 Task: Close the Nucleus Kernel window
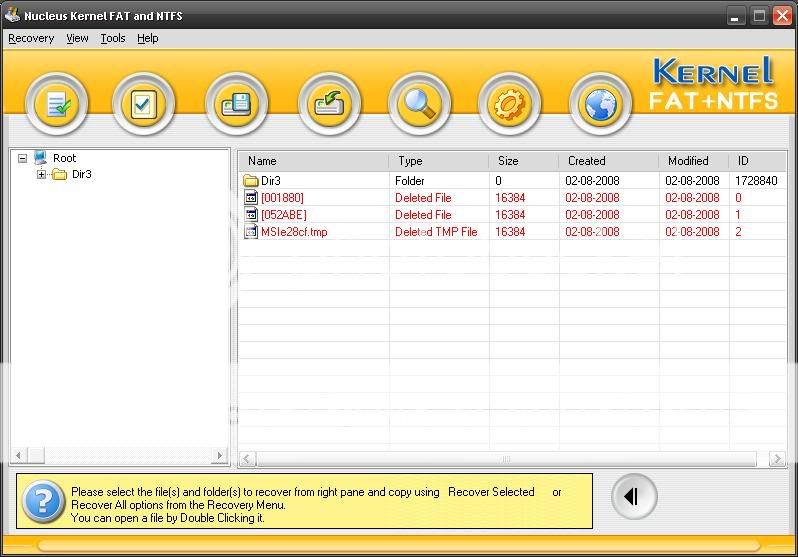pyautogui.click(x=783, y=15)
